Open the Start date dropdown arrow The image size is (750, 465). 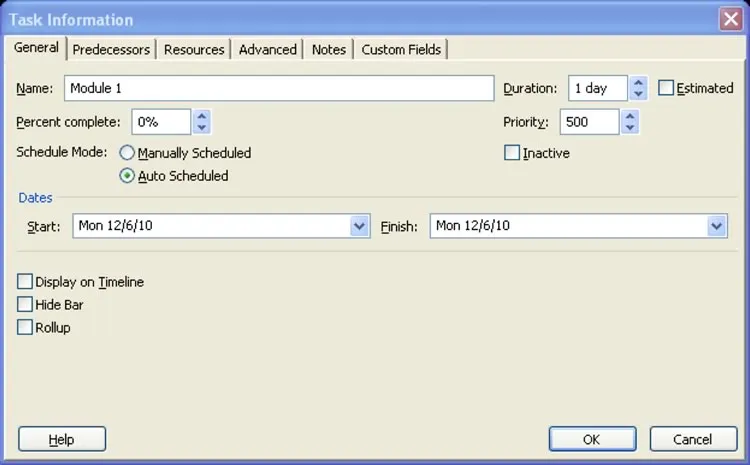tap(359, 226)
